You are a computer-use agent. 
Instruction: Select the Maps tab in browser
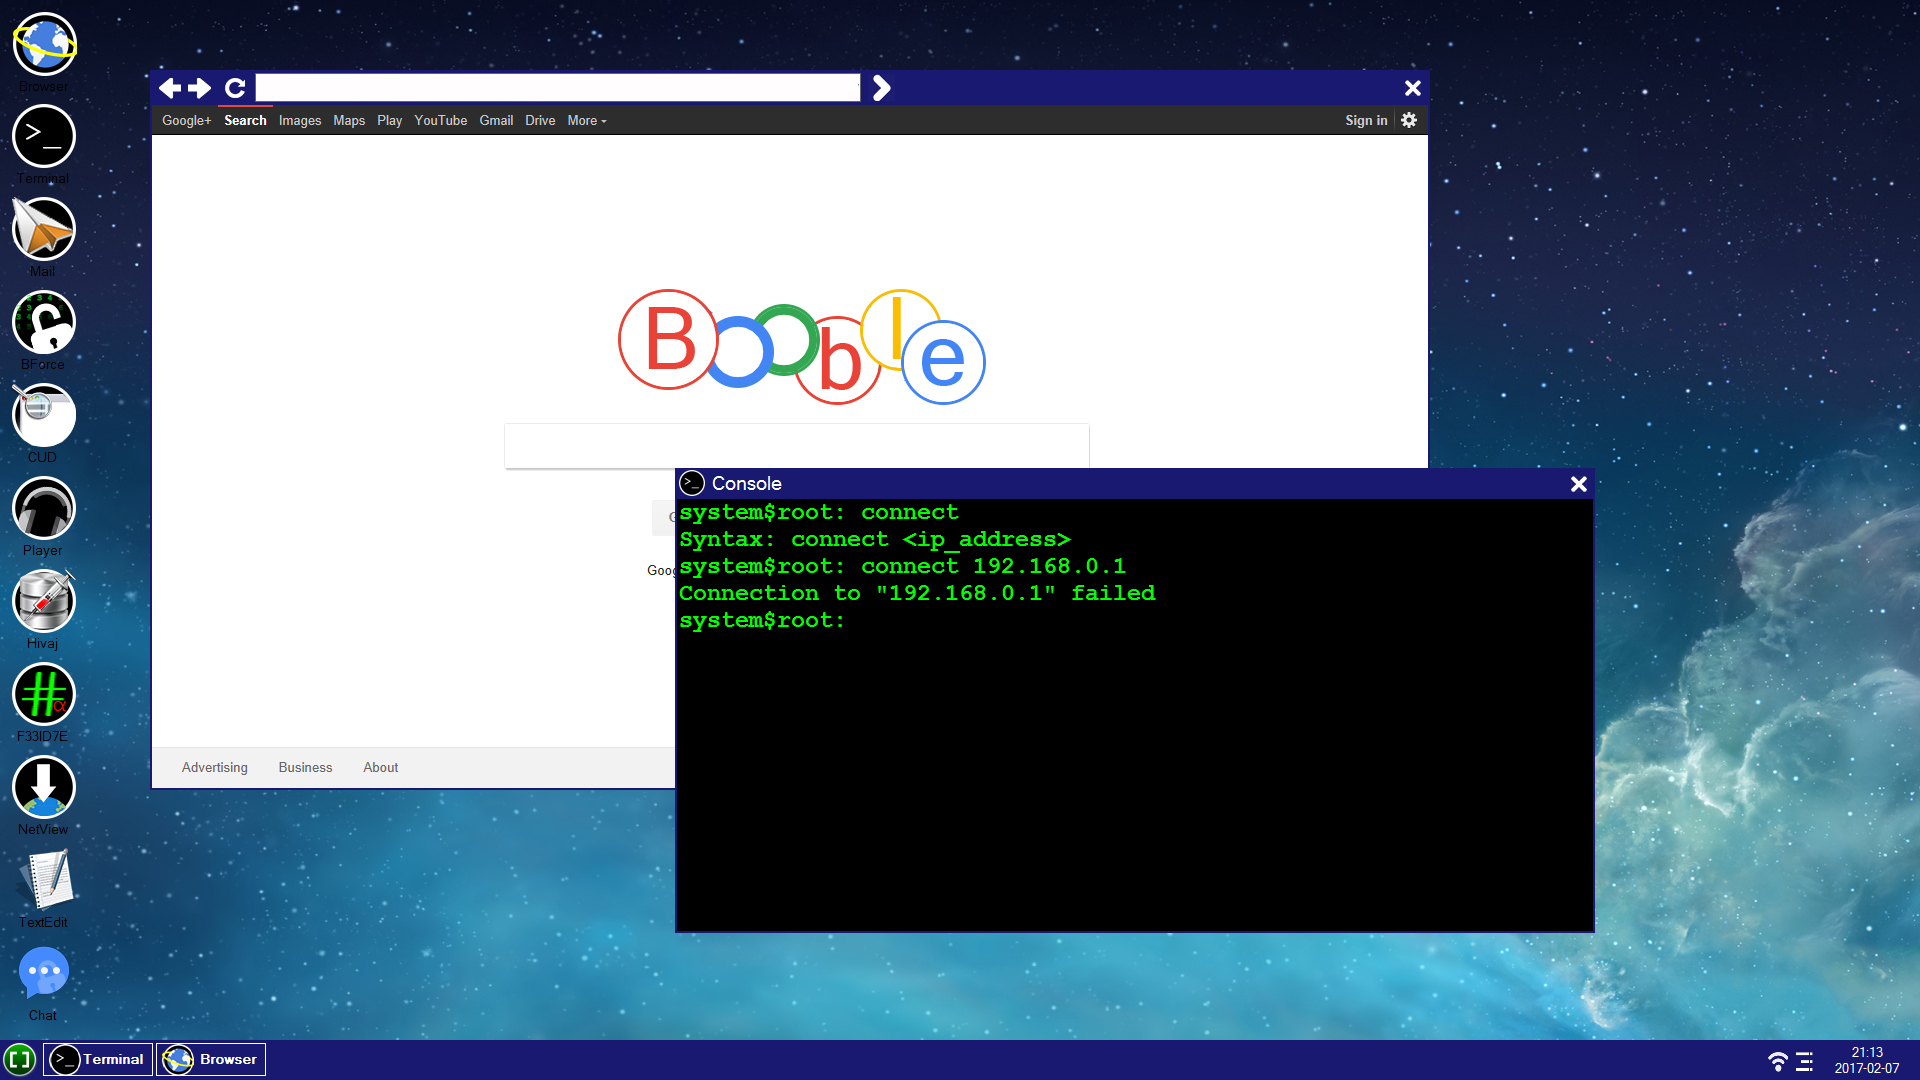point(348,120)
